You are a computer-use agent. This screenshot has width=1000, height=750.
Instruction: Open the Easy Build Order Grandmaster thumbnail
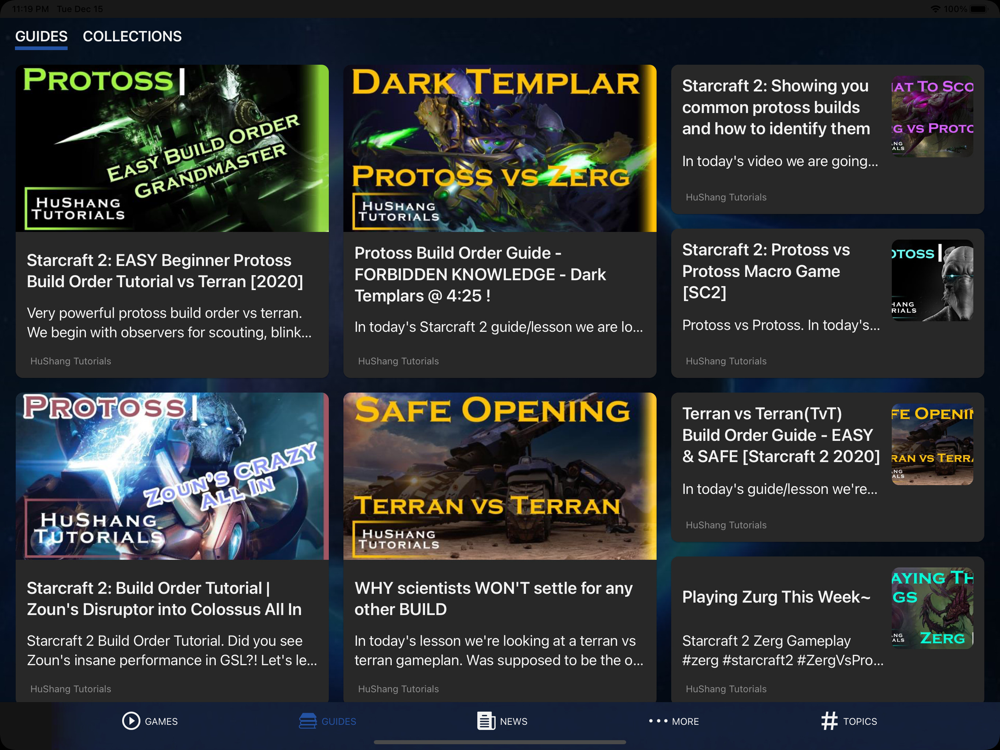click(x=172, y=148)
